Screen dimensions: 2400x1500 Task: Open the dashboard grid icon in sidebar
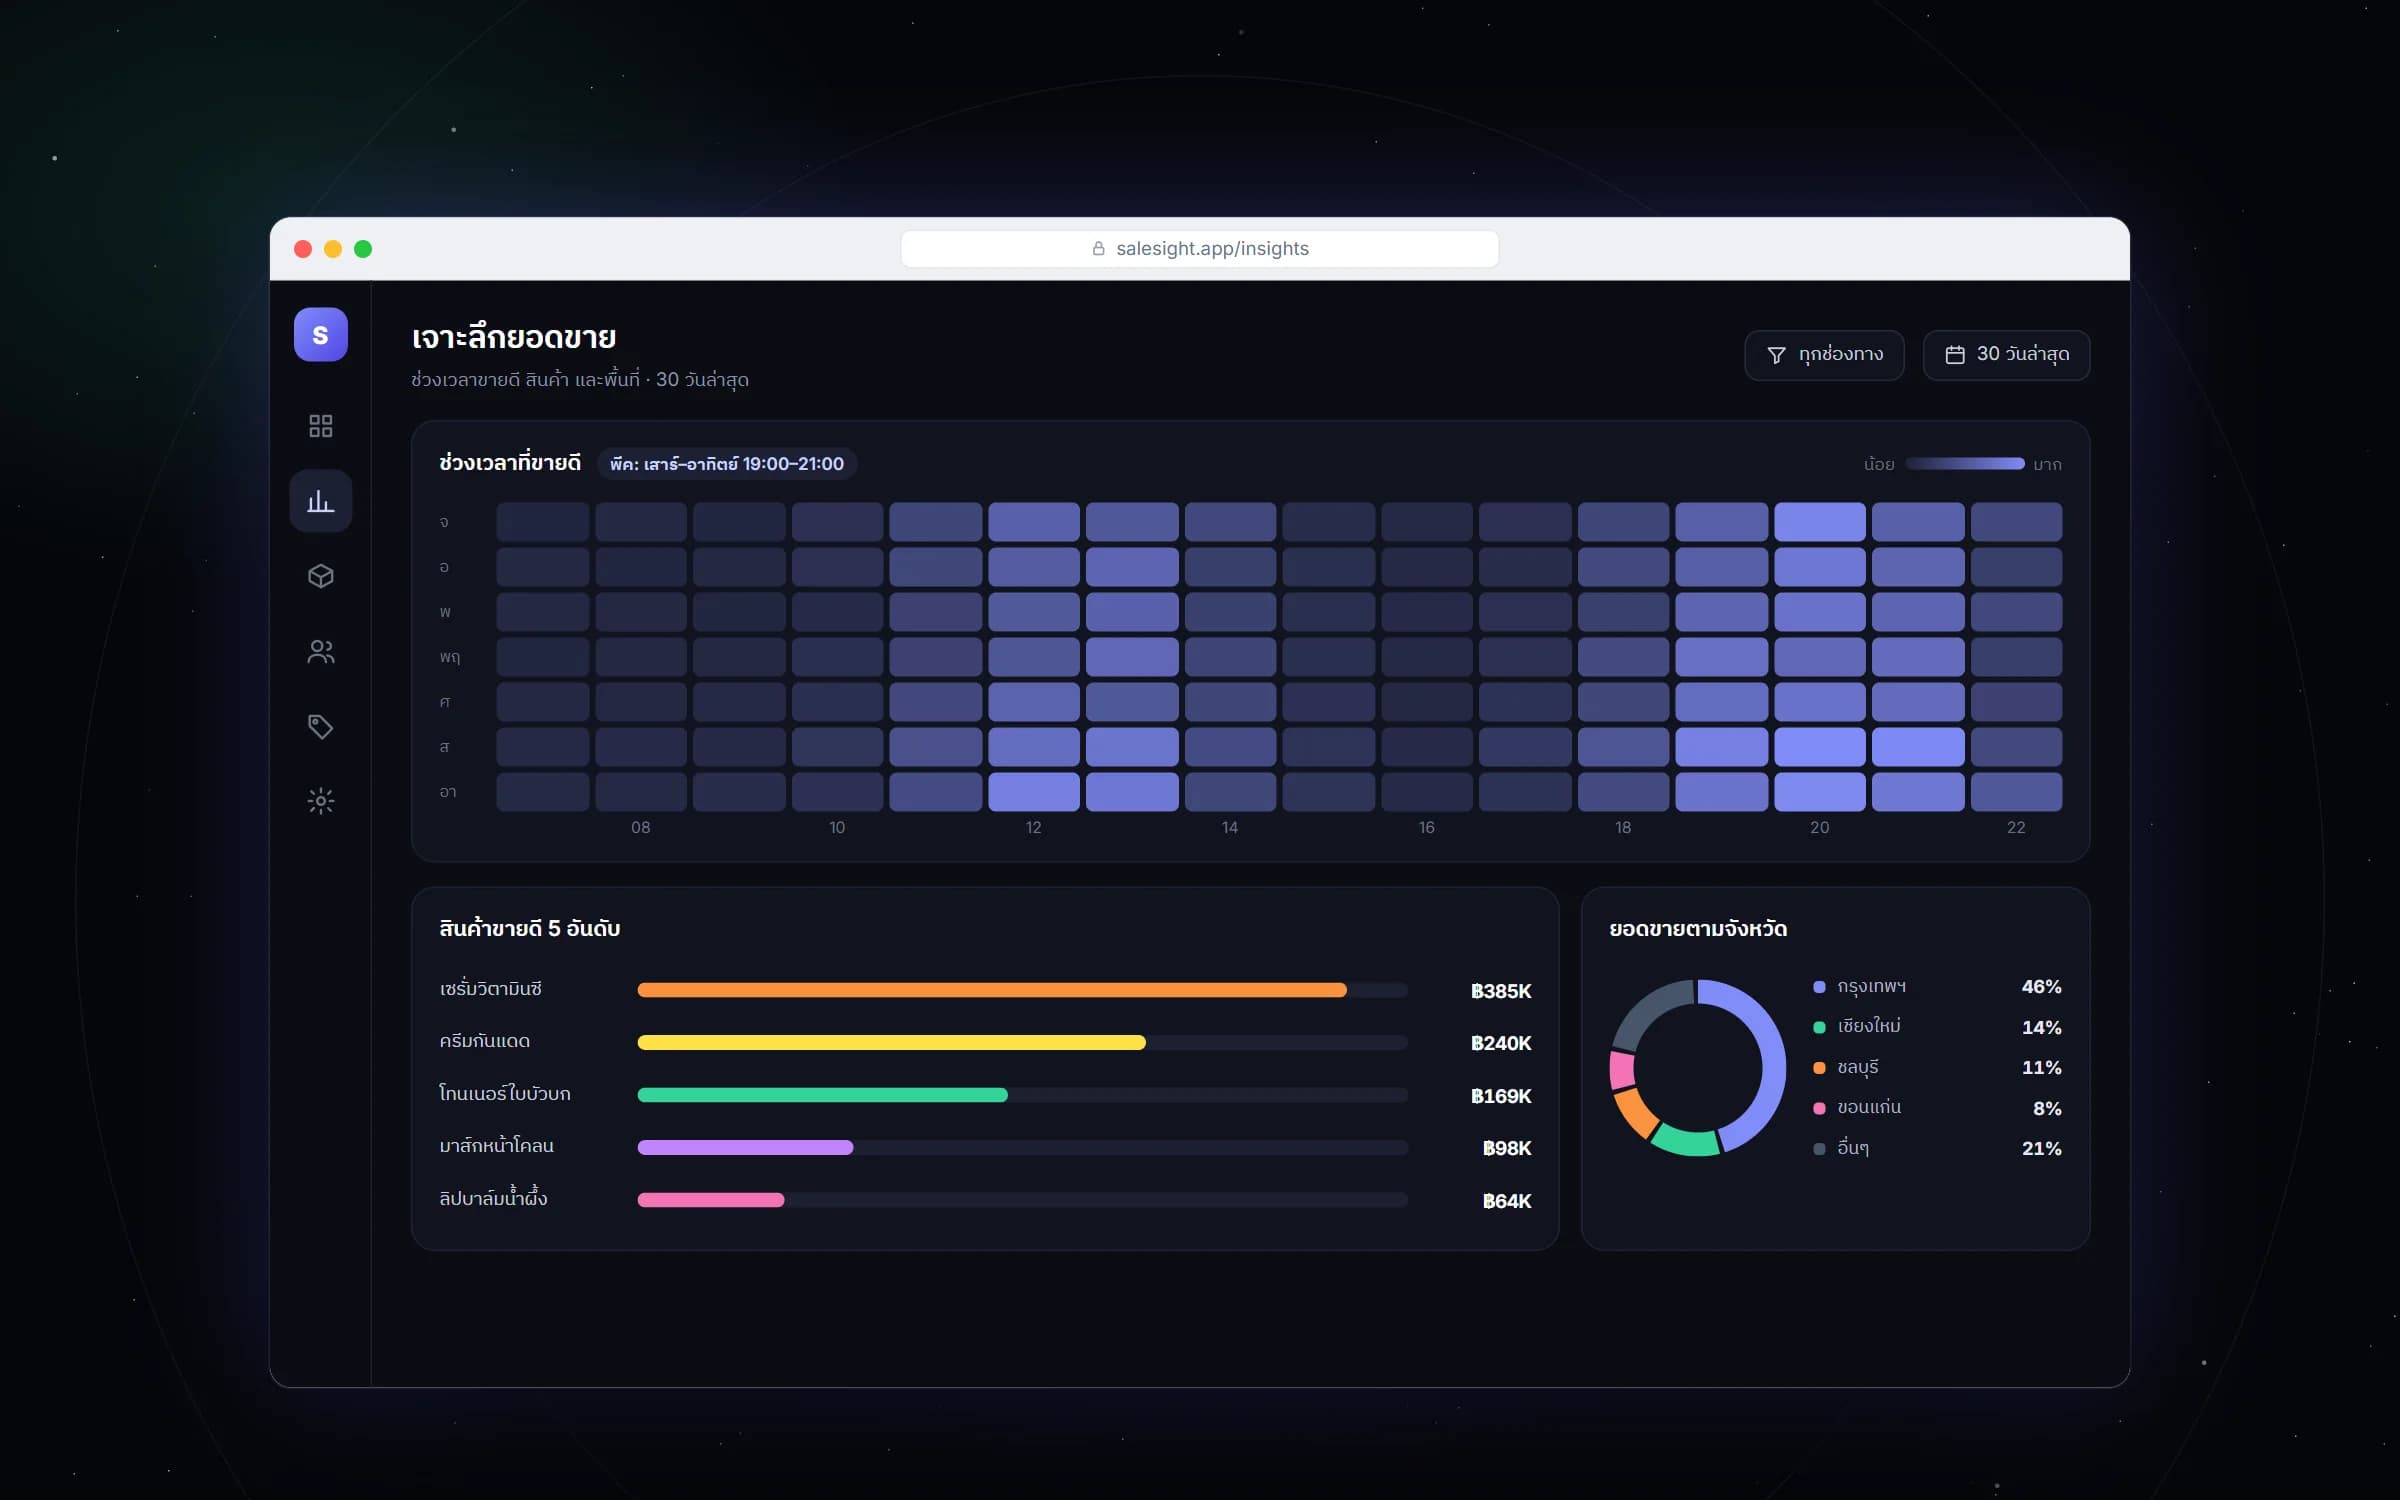[320, 426]
